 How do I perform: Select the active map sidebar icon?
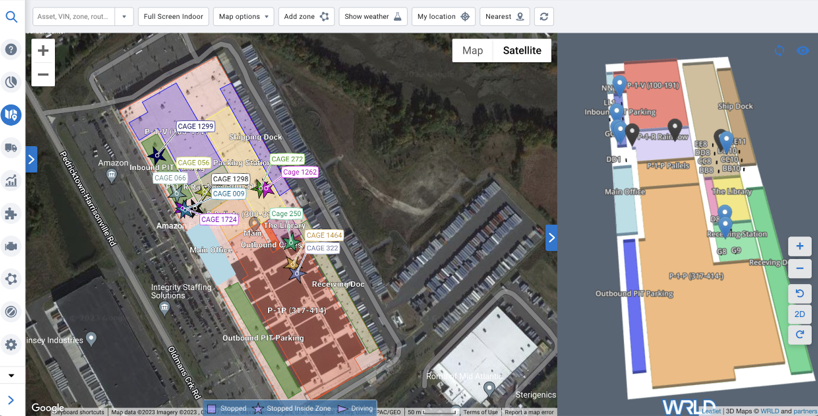pos(11,114)
